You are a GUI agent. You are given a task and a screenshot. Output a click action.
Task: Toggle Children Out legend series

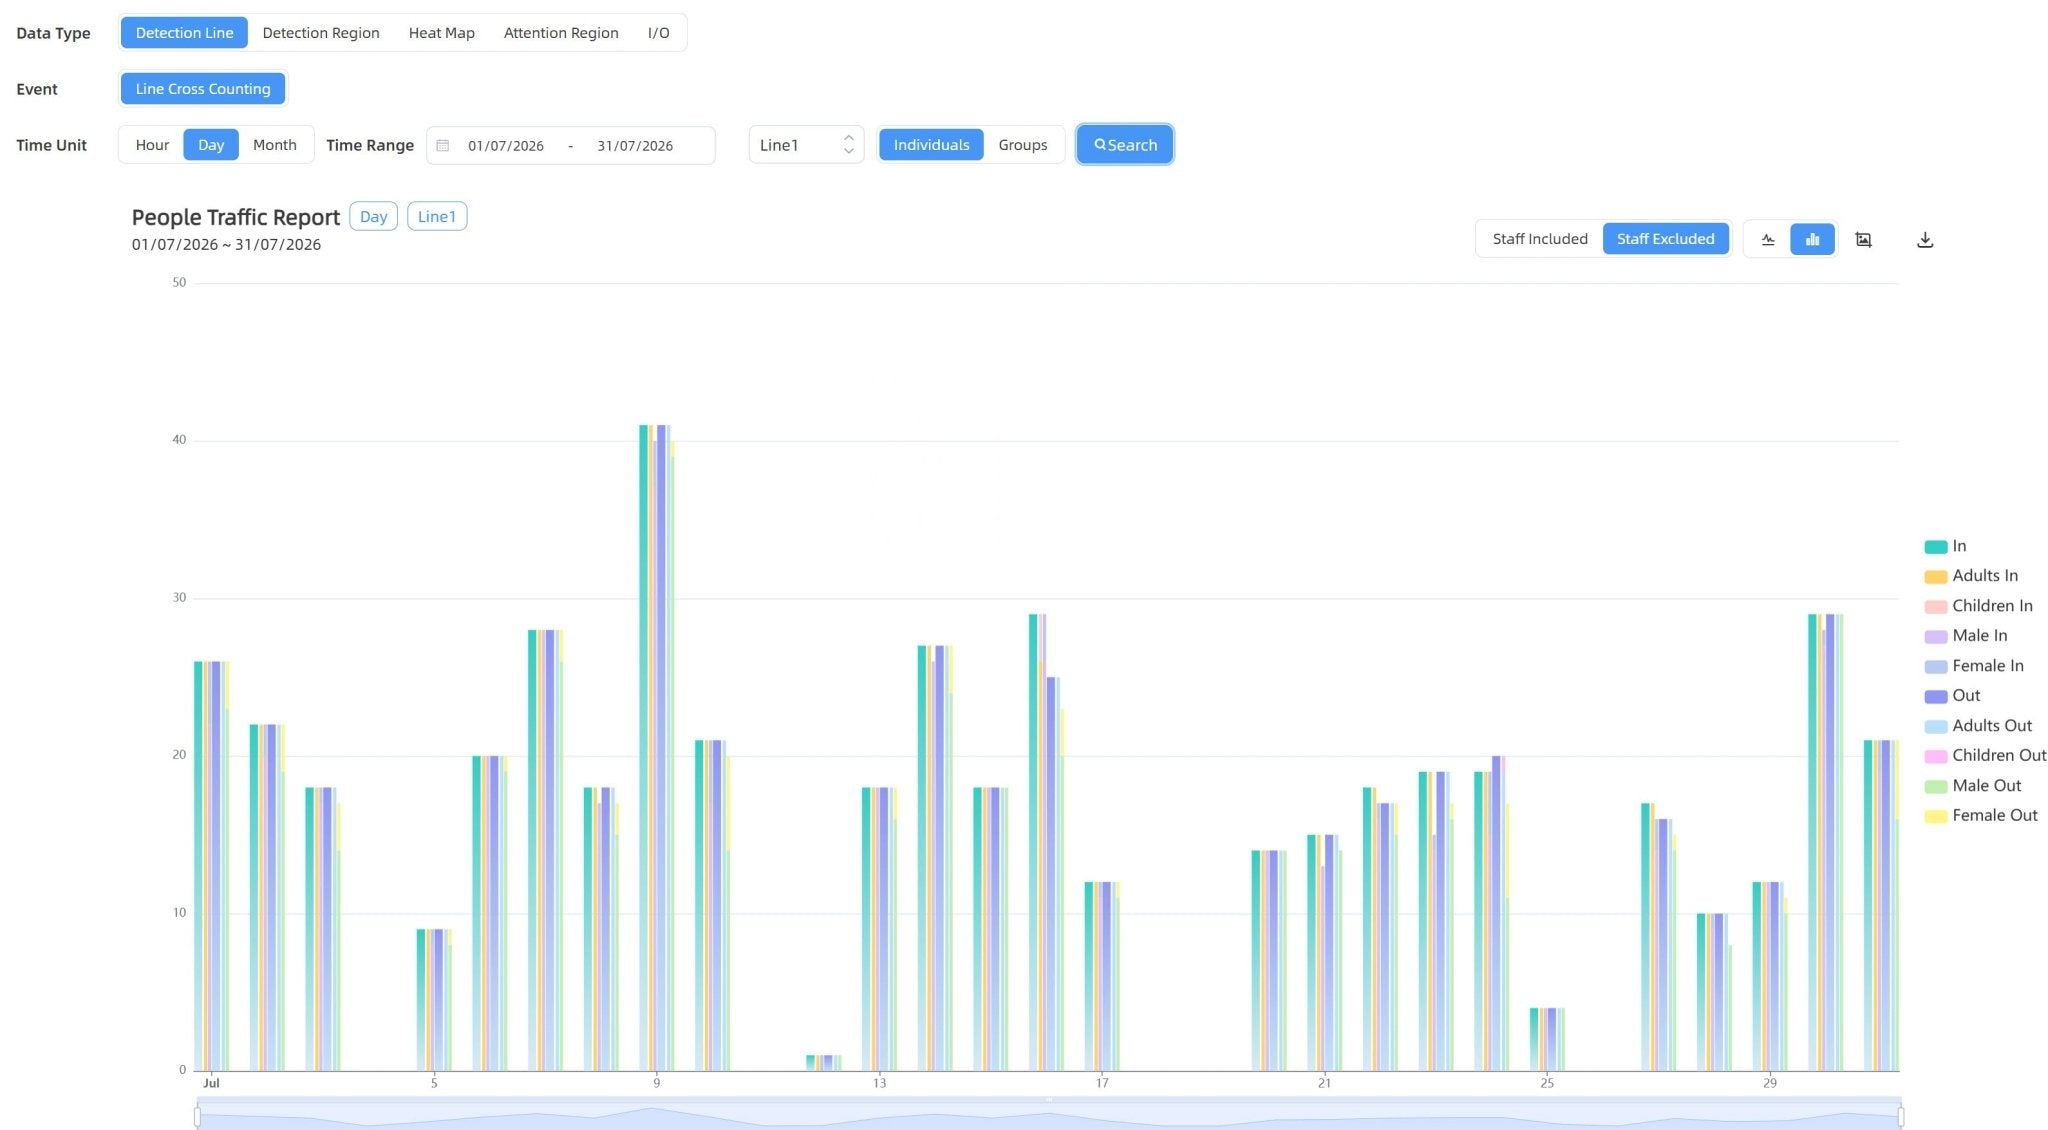1985,756
